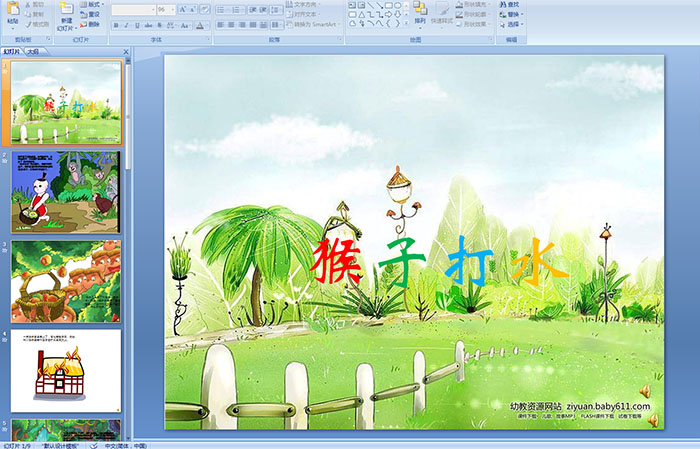Select the Slides (幻灯片) pane tab
Viewport: 700px width, 449px height.
coord(12,51)
